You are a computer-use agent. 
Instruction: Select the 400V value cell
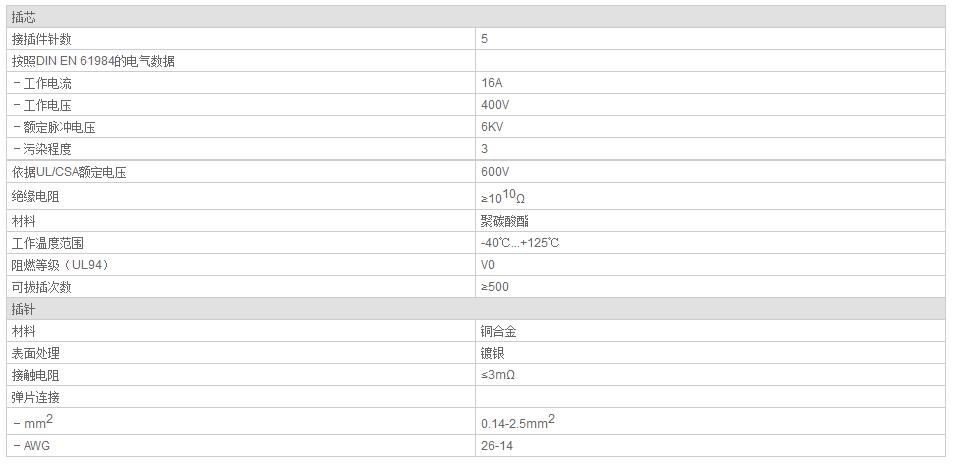click(495, 105)
